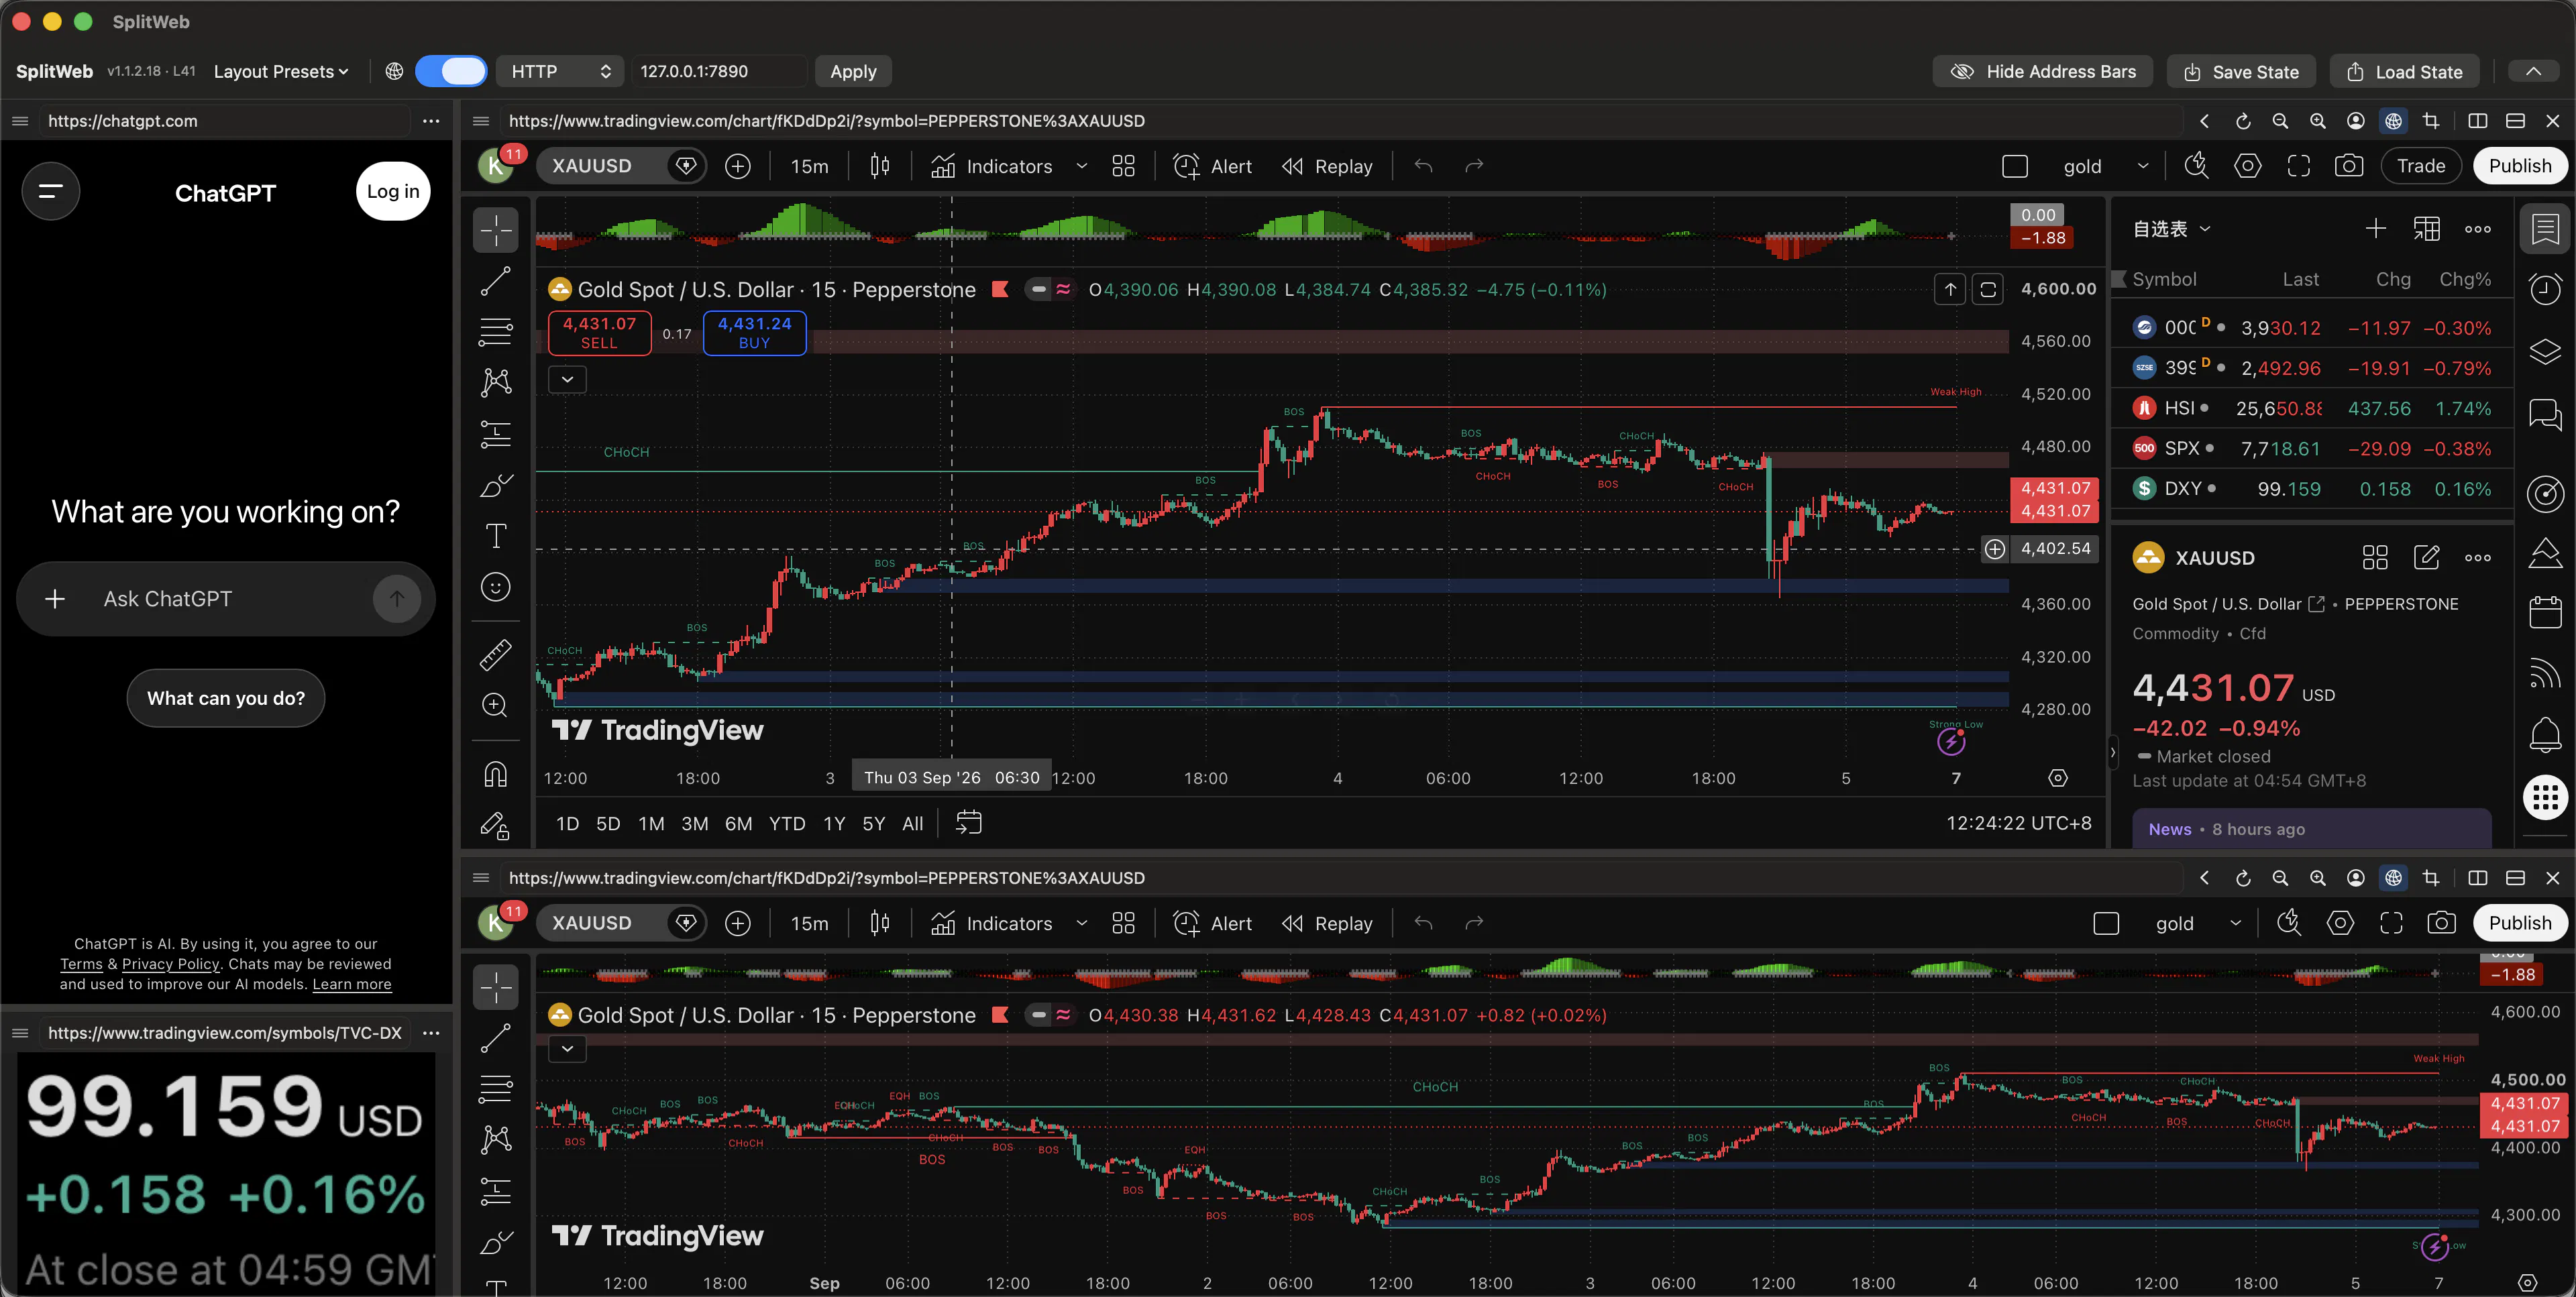
Task: Toggle magnet mode in top chart toolbar
Action: (x=495, y=775)
